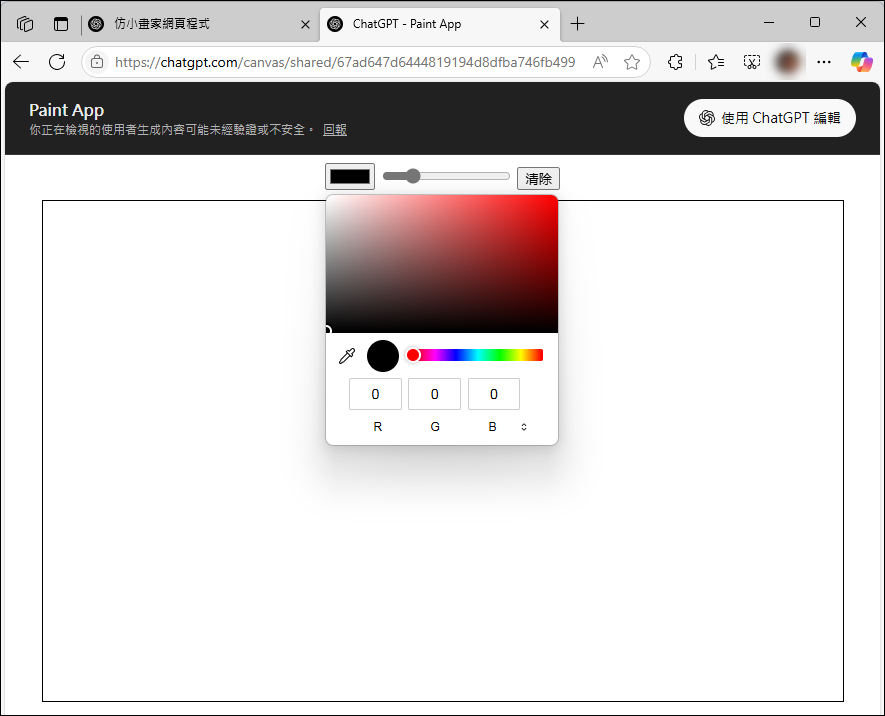The width and height of the screenshot is (885, 716).
Task: Click the 清除 clear button
Action: [x=538, y=179]
